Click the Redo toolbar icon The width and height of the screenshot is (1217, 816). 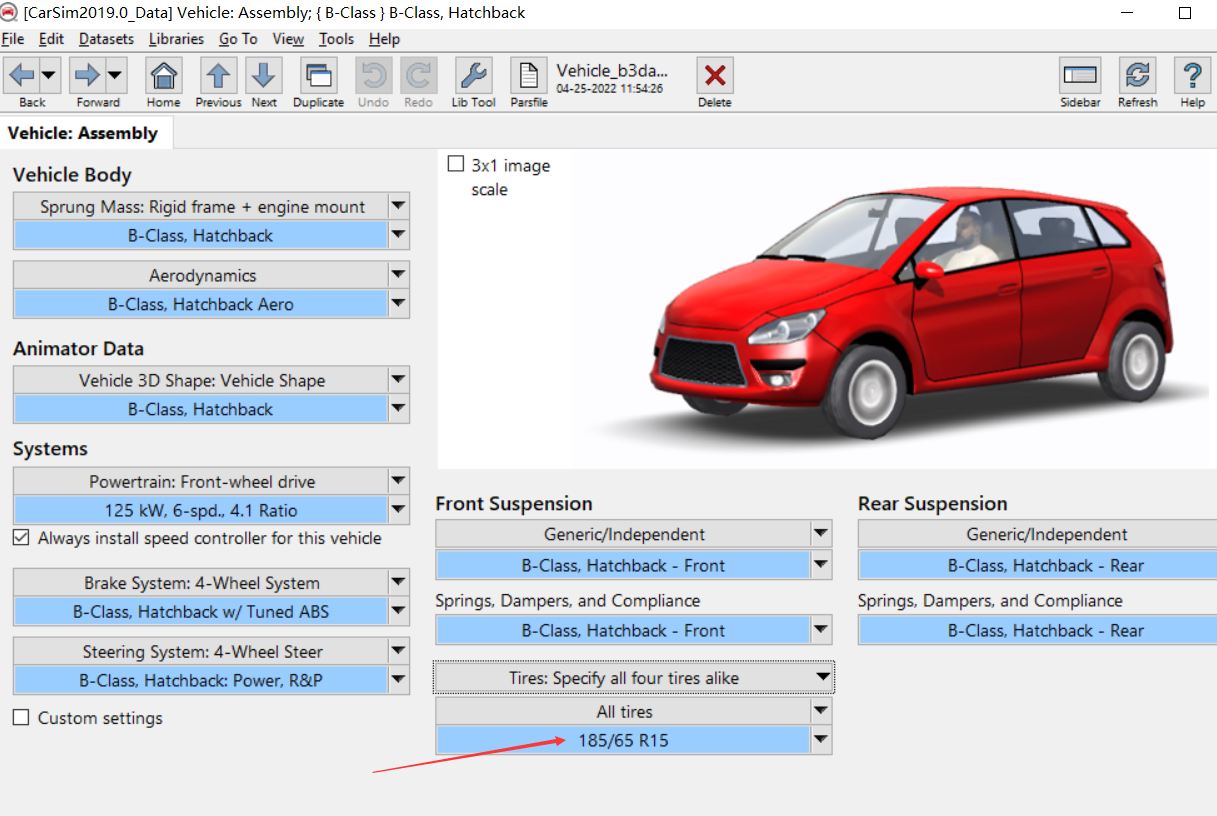pyautogui.click(x=418, y=75)
